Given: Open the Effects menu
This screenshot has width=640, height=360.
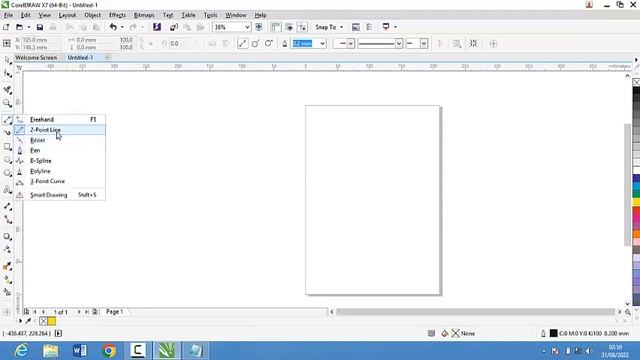Looking at the screenshot, I should [117, 15].
